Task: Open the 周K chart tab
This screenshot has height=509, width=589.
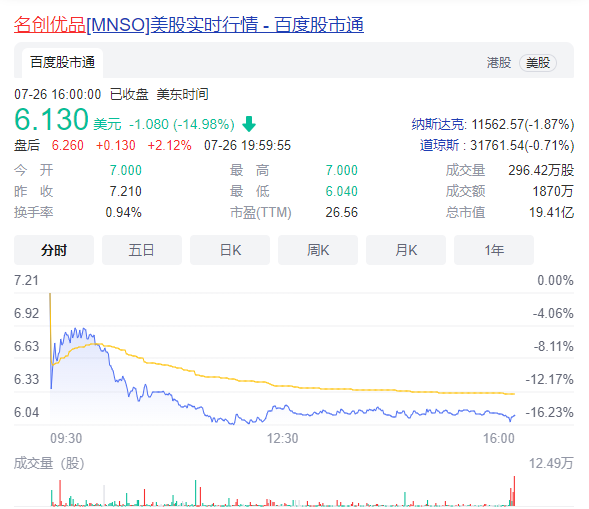Action: pos(318,250)
